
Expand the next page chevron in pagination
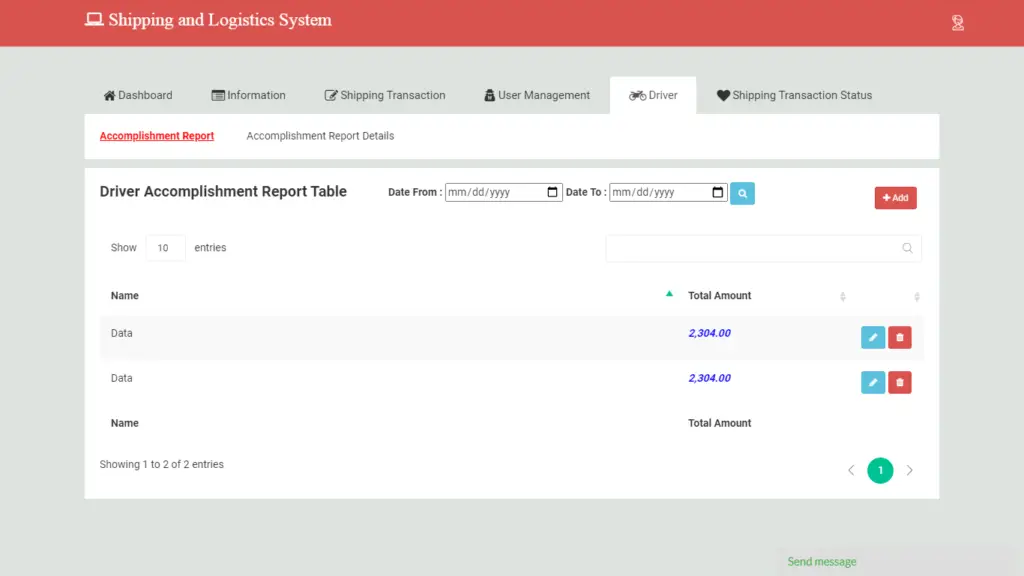coord(909,470)
